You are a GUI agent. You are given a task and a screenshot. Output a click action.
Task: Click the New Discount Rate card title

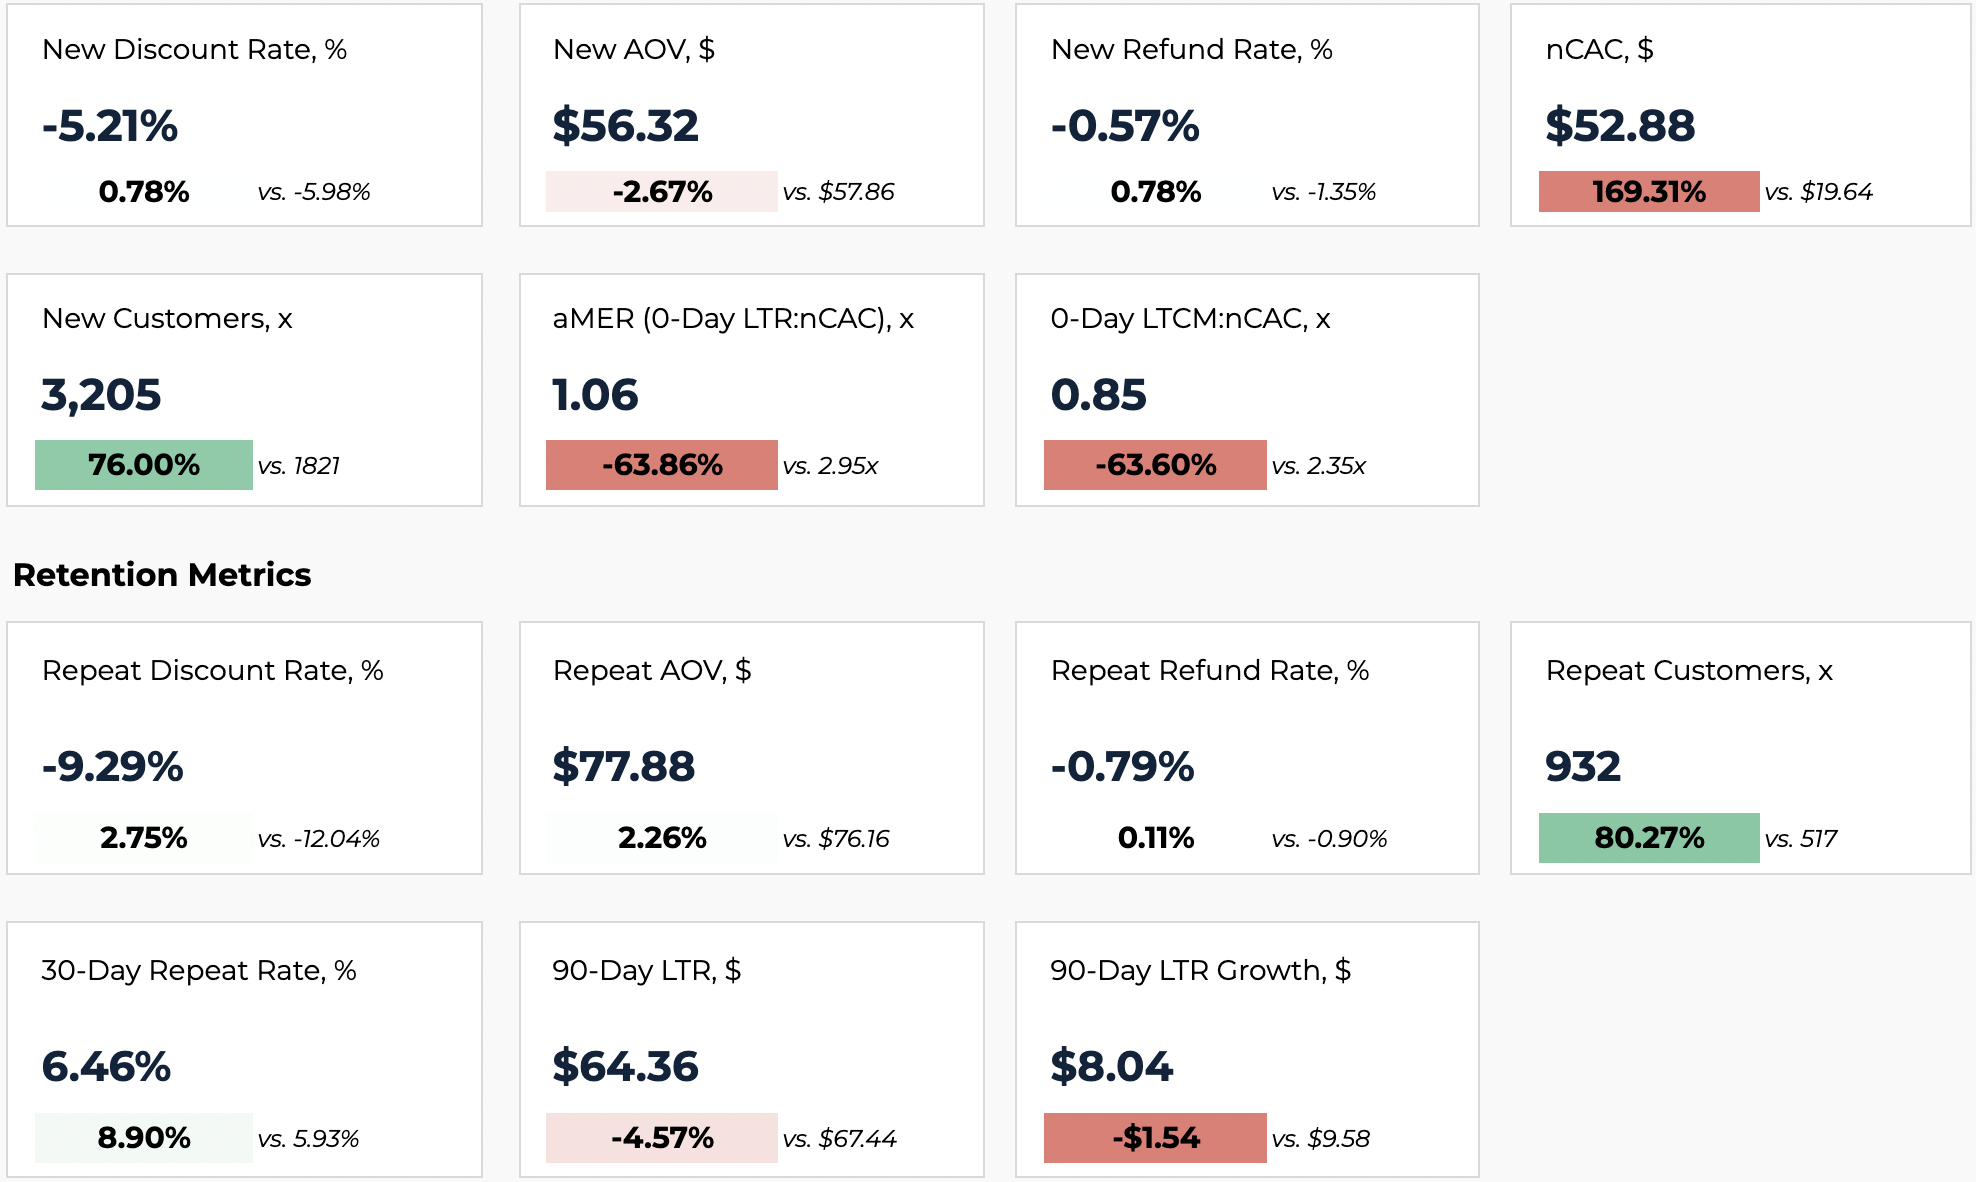coord(194,49)
